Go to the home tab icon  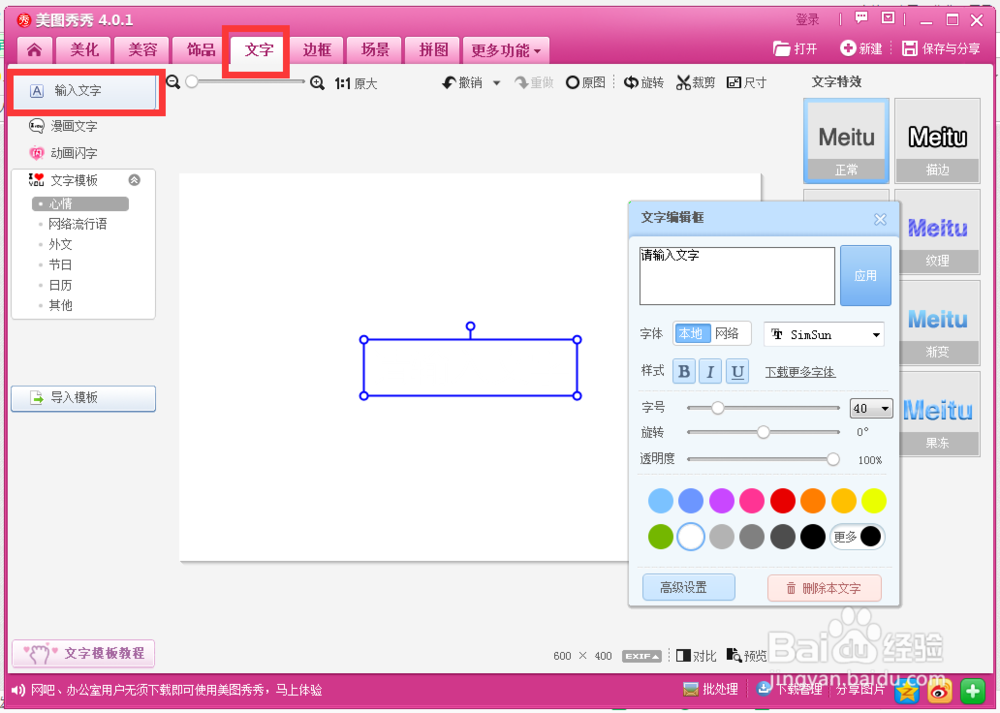(x=34, y=50)
